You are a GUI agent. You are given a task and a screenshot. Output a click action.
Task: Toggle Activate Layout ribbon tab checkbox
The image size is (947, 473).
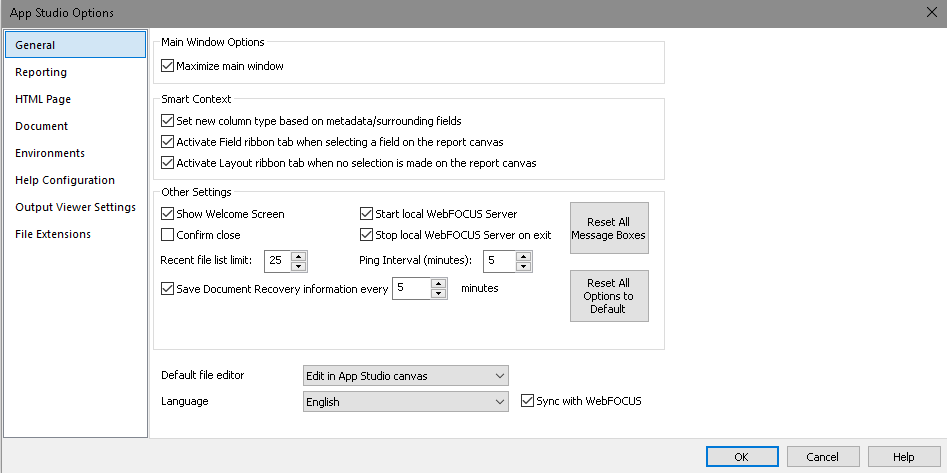167,162
